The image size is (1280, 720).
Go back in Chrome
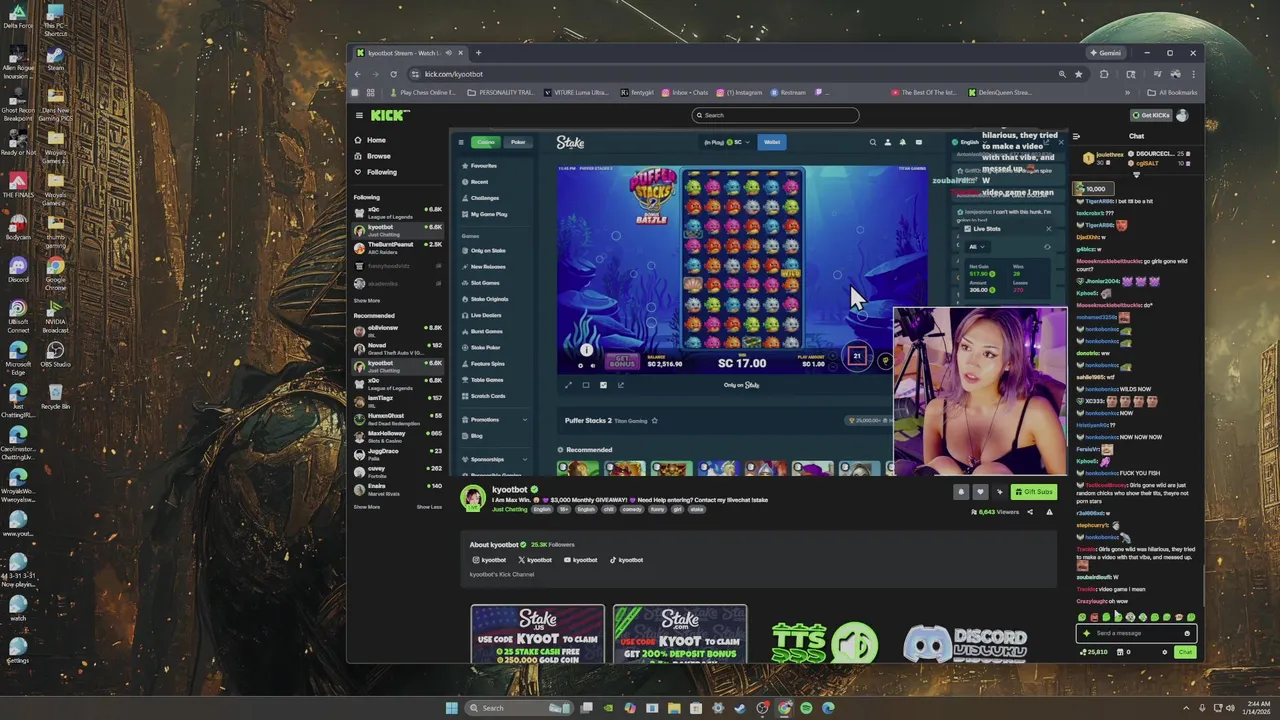tap(357, 74)
